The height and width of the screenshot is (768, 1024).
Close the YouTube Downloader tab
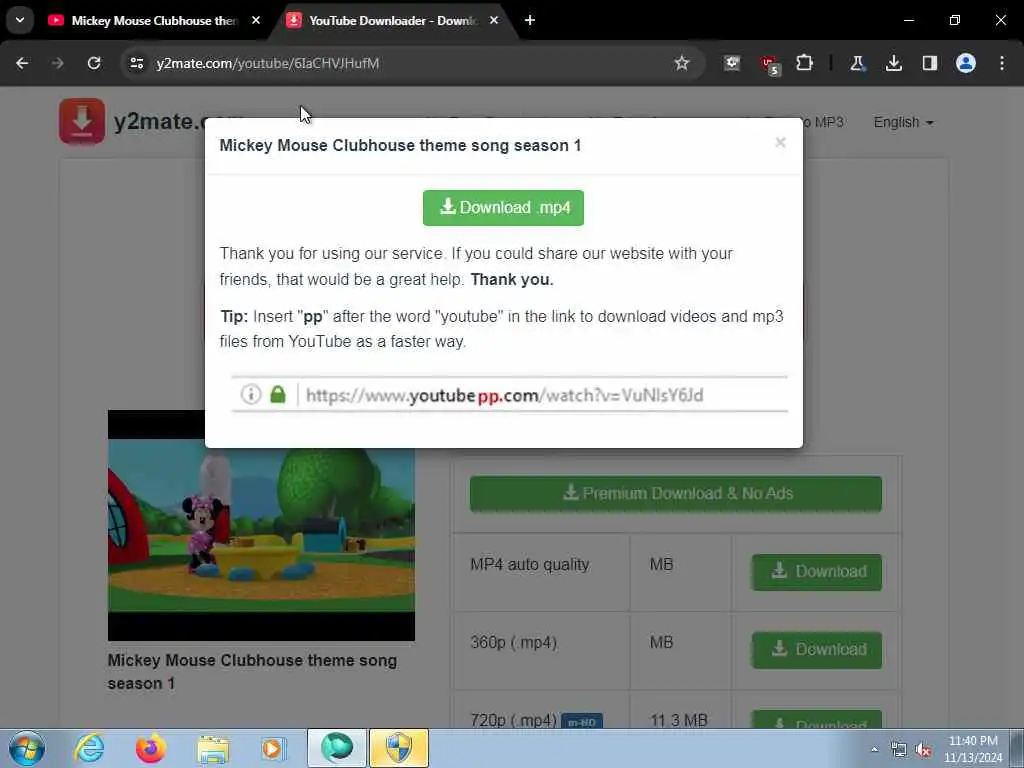click(494, 20)
